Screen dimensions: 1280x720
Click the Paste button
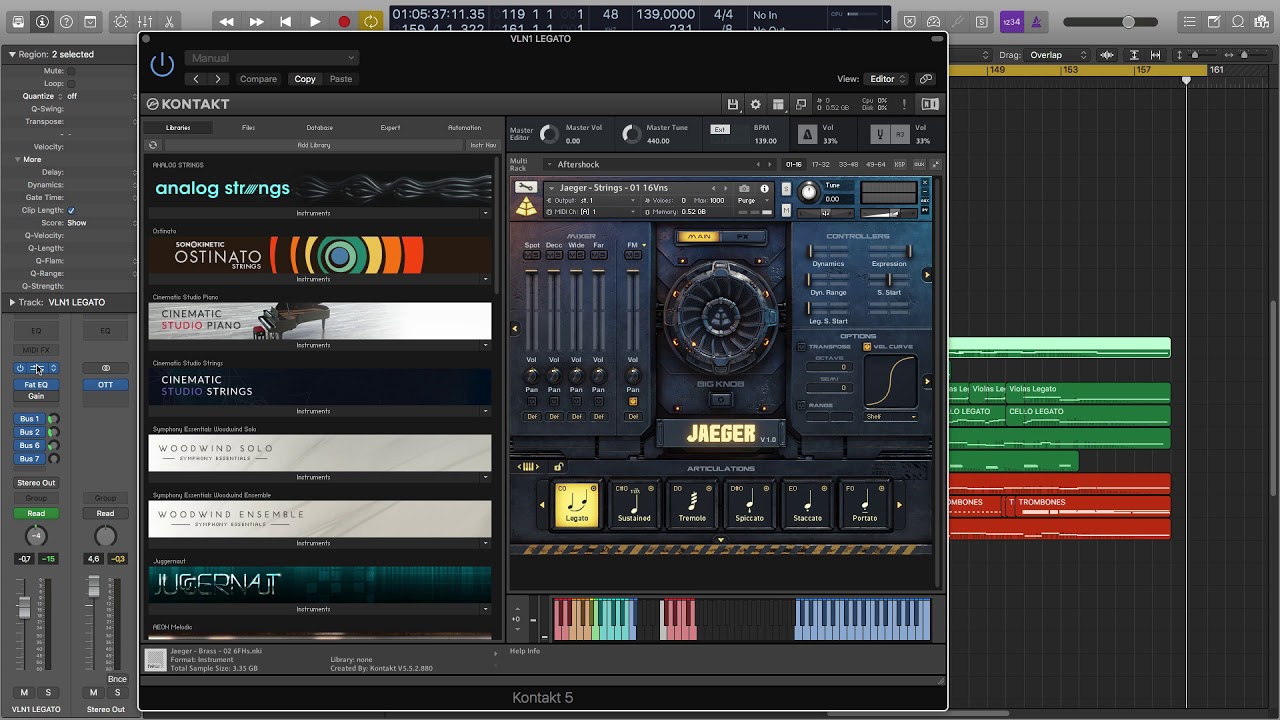[341, 79]
